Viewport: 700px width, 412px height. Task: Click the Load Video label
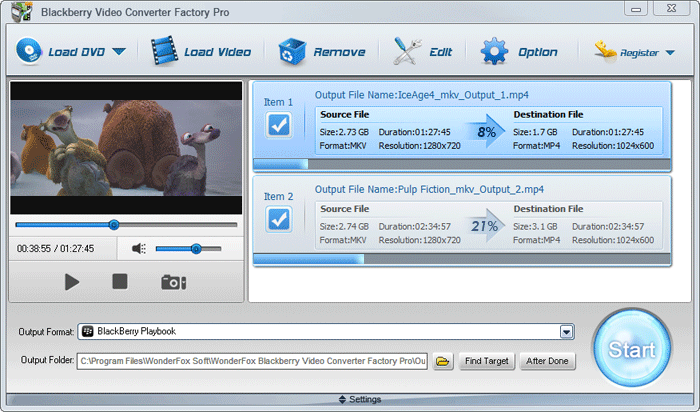(217, 52)
